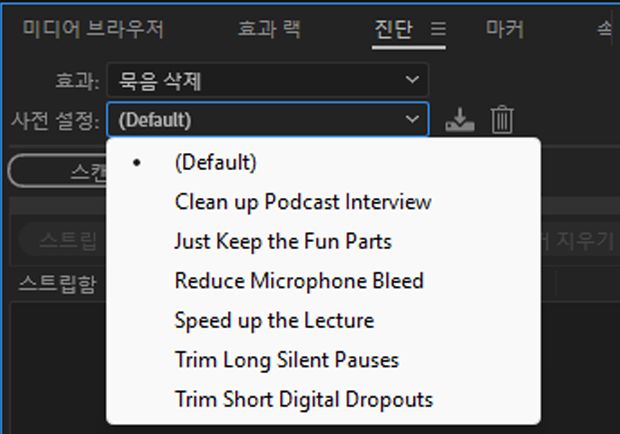Viewport: 620px width, 434px height.
Task: Choose the (Default) preset from list
Action: (x=323, y=162)
